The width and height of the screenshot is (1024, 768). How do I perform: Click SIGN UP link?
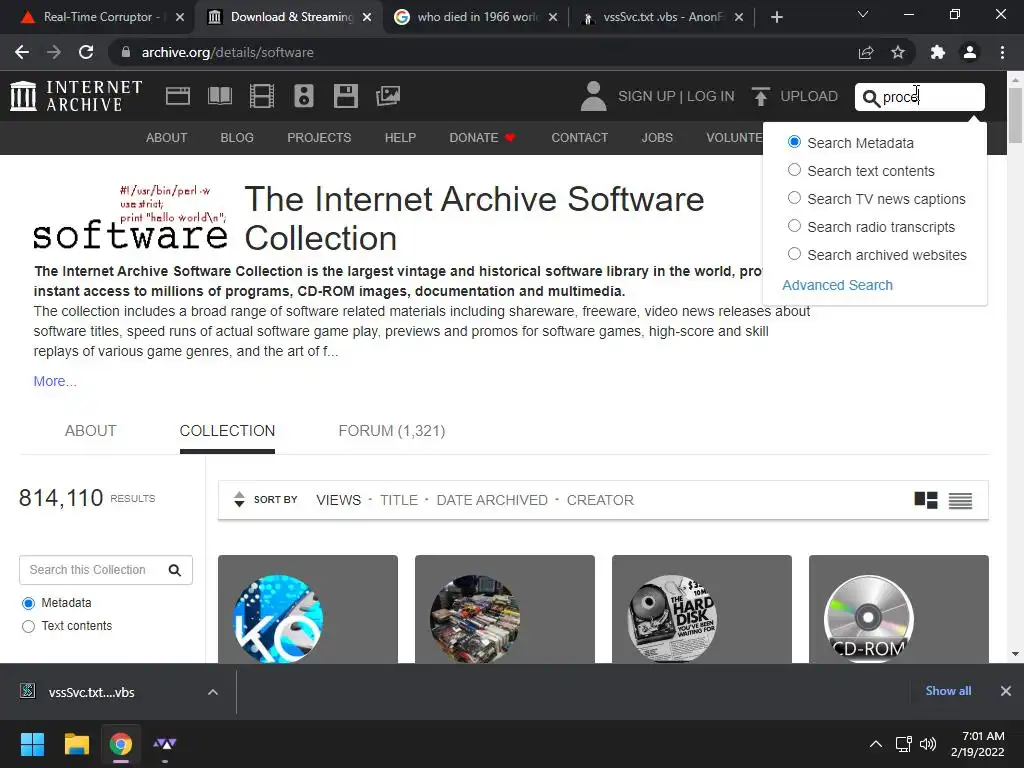click(x=647, y=96)
